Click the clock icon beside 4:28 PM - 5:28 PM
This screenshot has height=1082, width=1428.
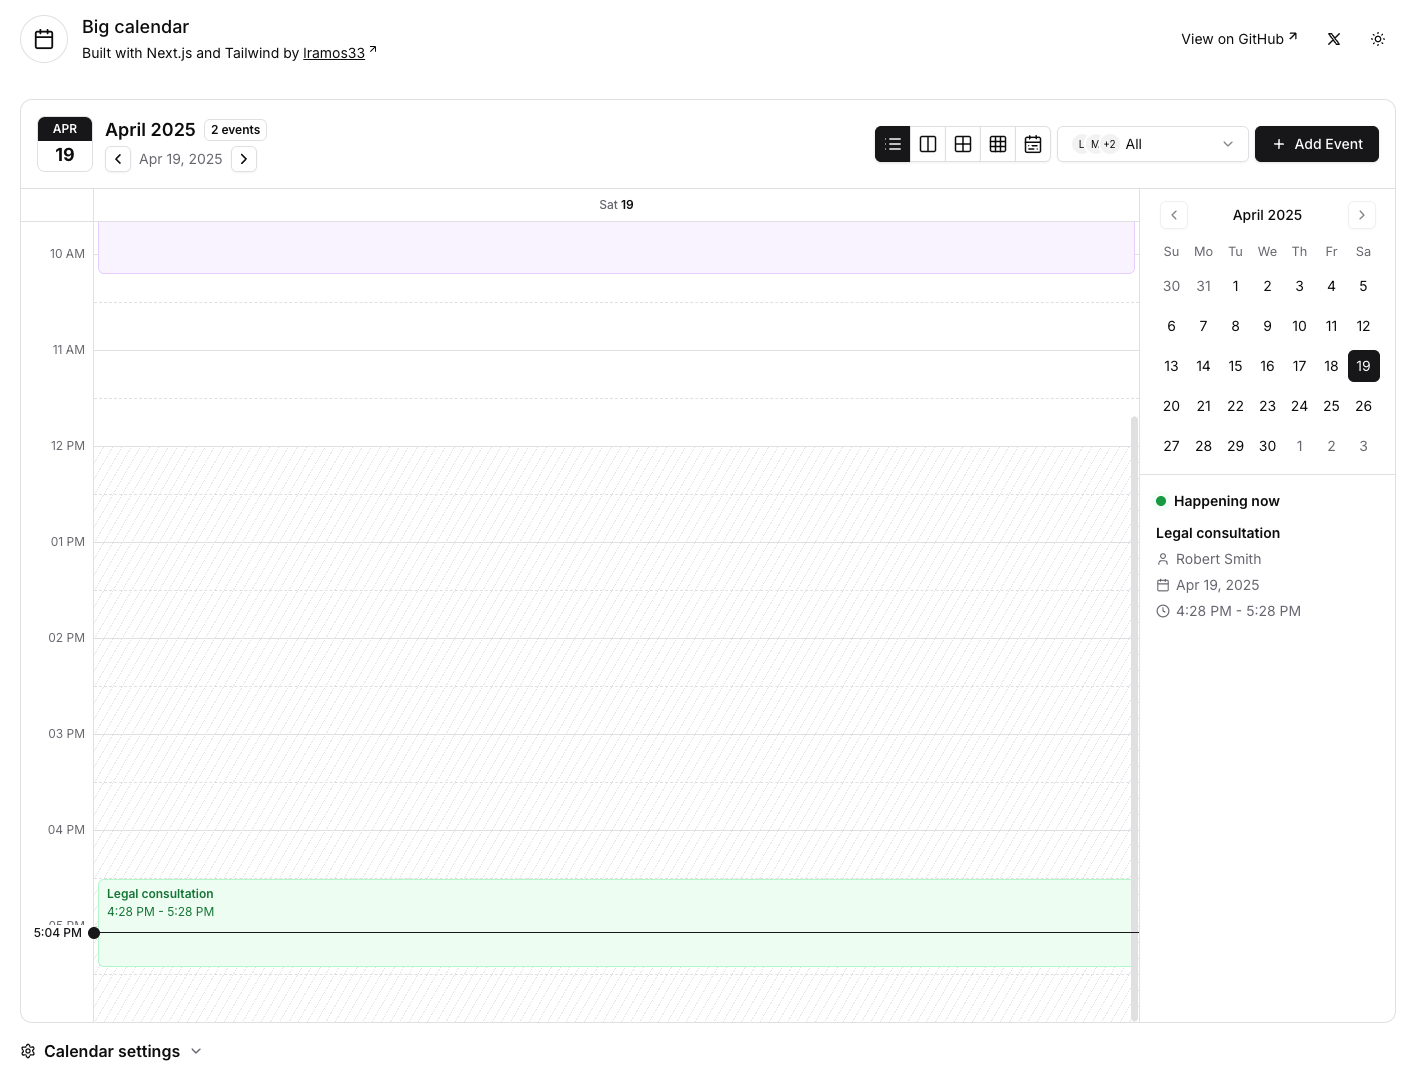pos(1163,611)
